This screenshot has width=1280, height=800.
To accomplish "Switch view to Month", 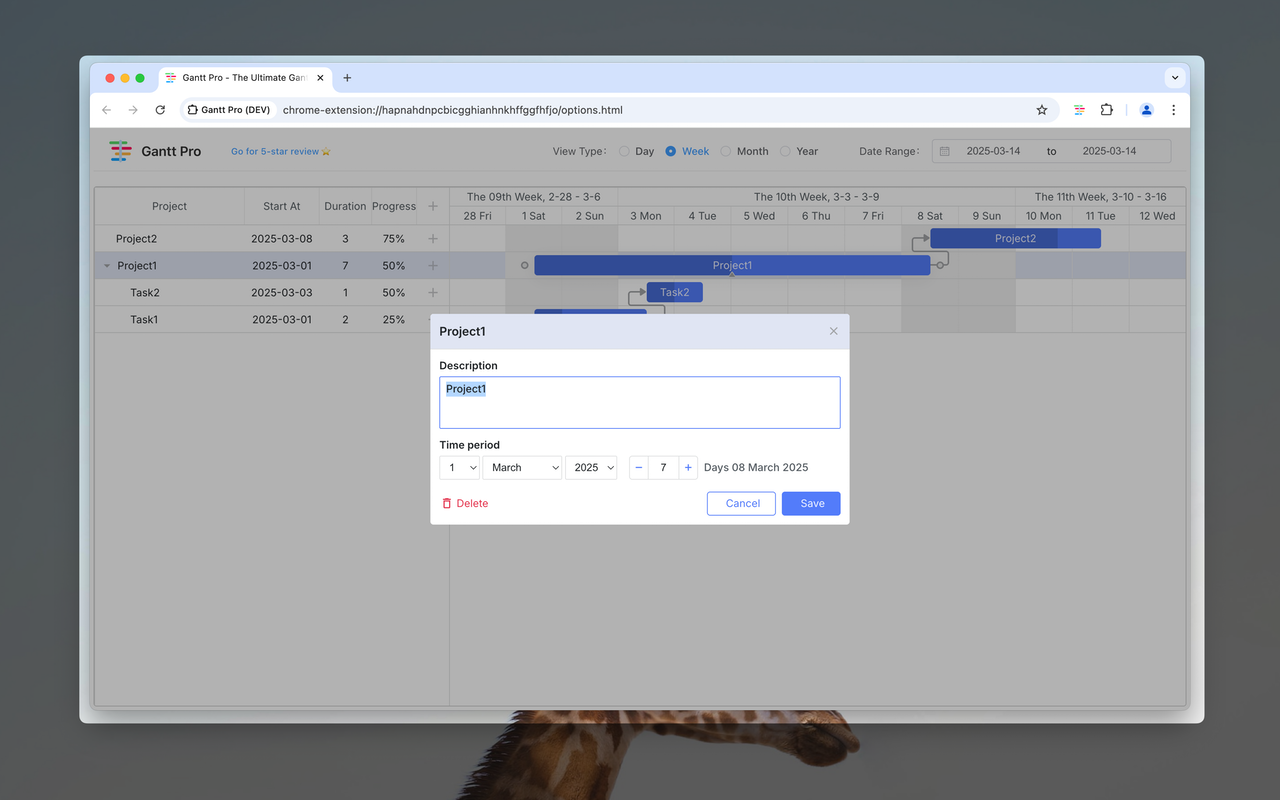I will 725,151.
